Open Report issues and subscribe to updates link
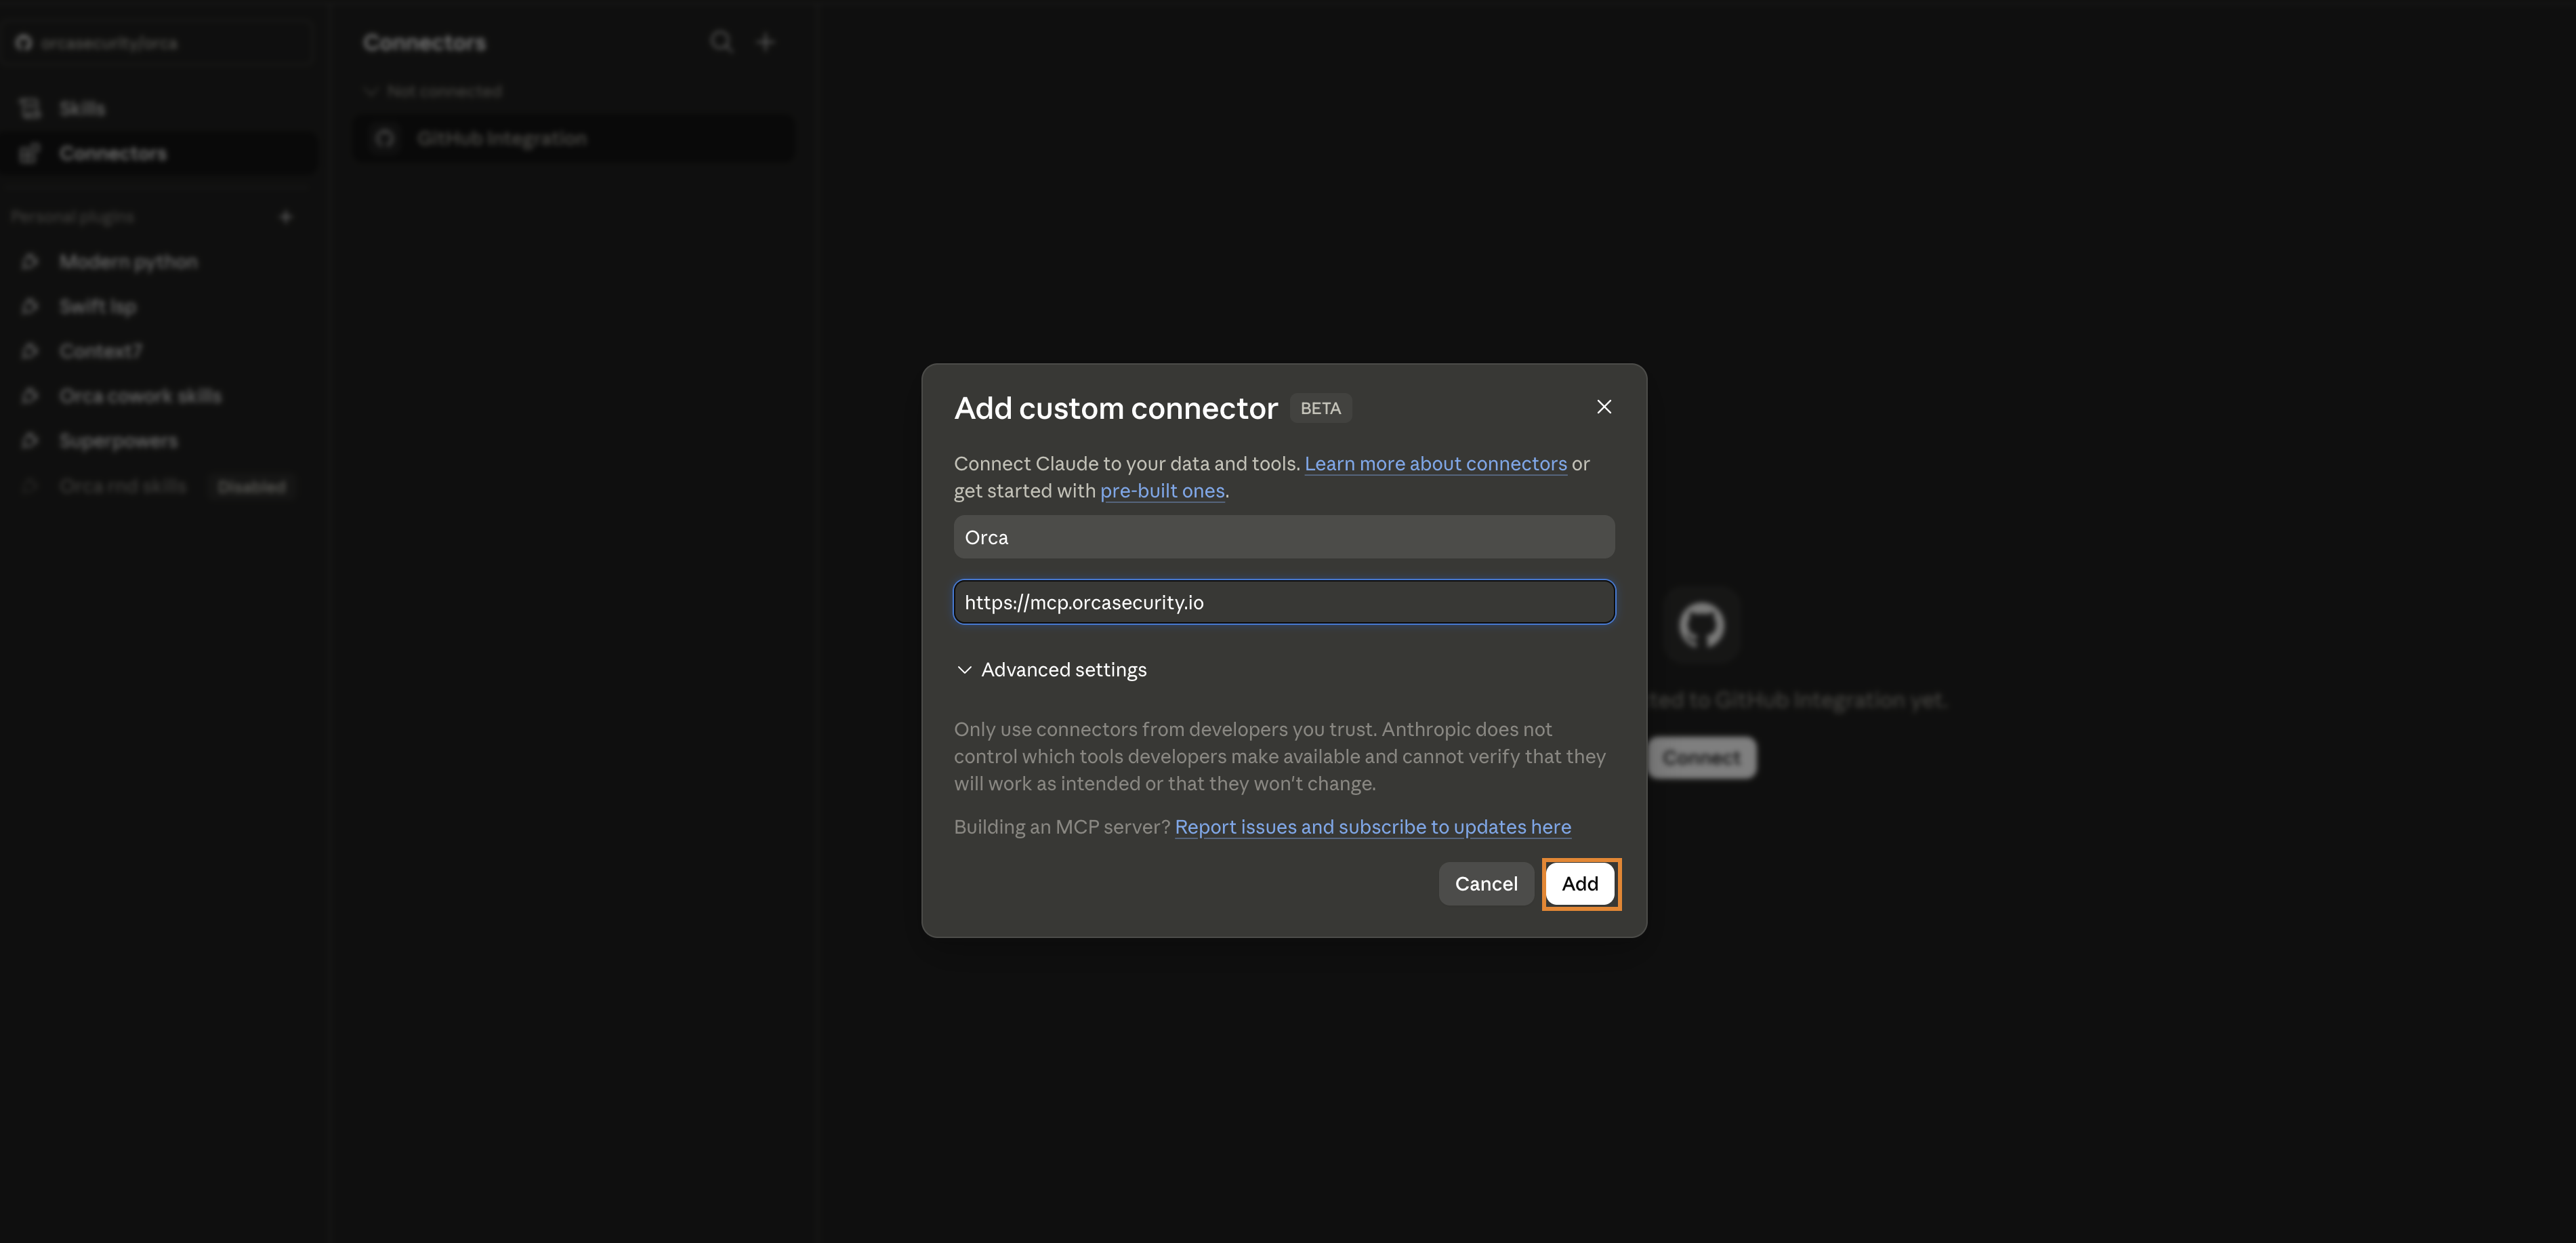Screen dimensions: 2576x1243 point(1372,827)
